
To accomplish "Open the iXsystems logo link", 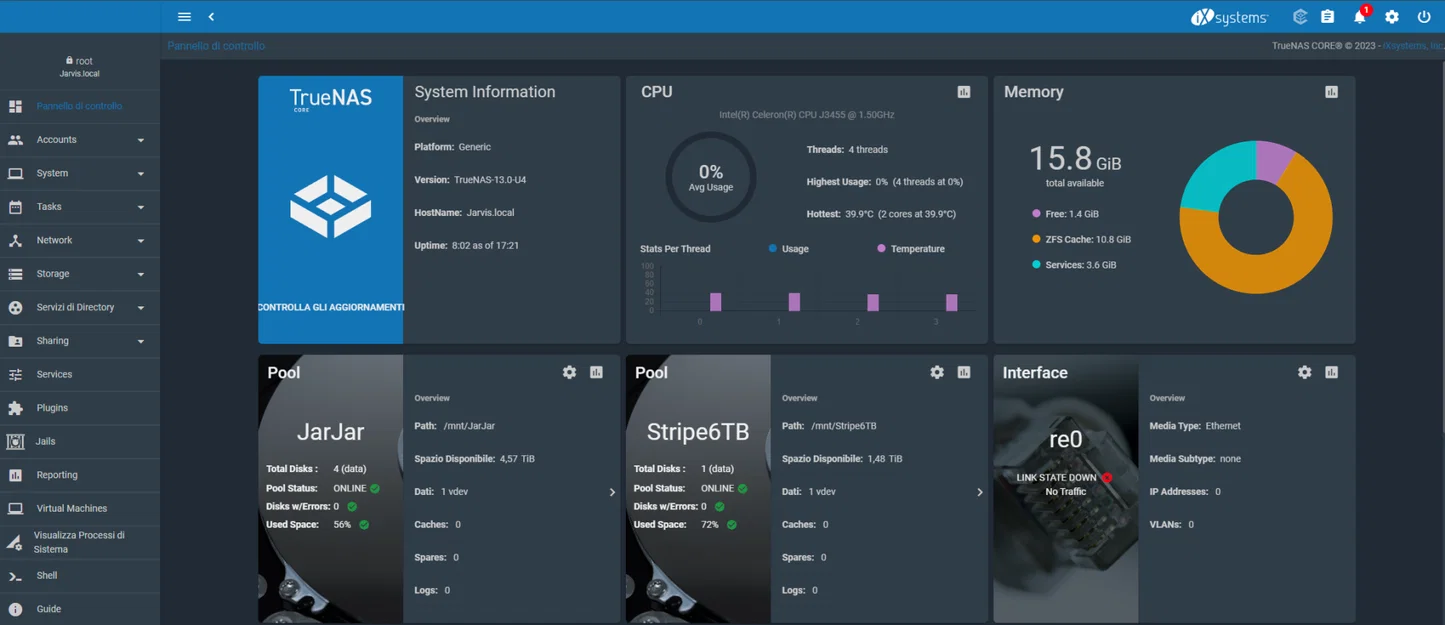I will 1229,17.
